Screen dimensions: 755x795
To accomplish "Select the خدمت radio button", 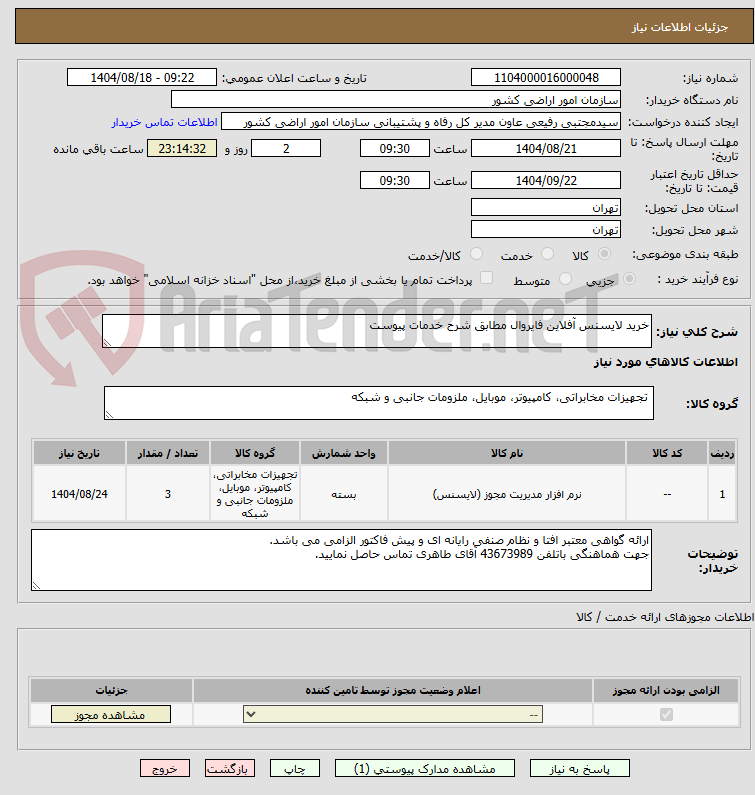I will [x=547, y=254].
